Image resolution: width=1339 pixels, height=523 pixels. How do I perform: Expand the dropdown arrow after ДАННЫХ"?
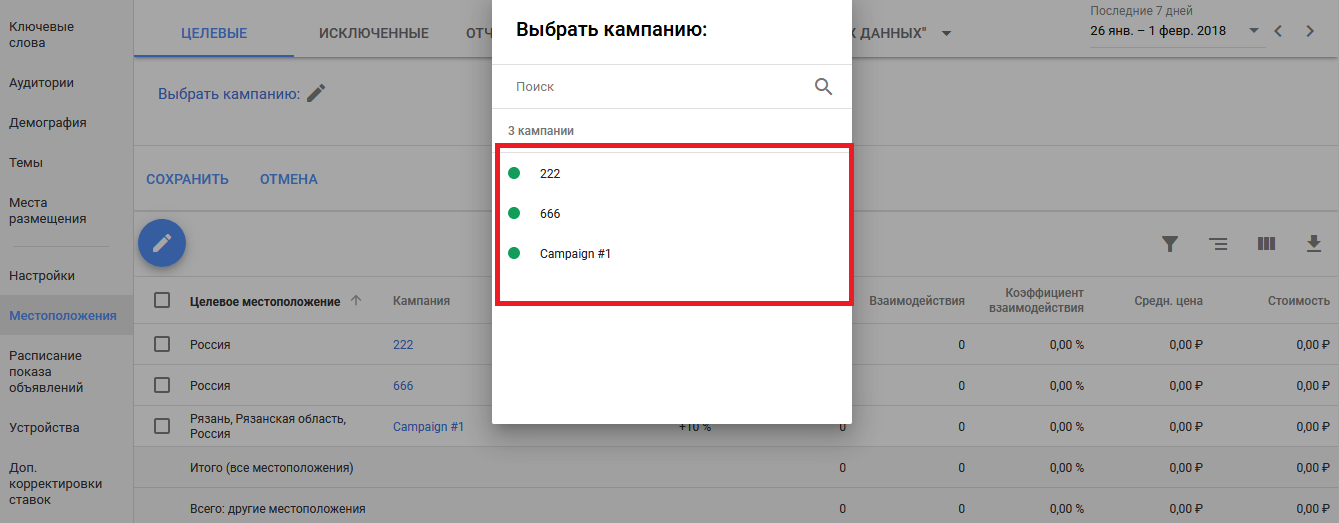click(x=946, y=34)
